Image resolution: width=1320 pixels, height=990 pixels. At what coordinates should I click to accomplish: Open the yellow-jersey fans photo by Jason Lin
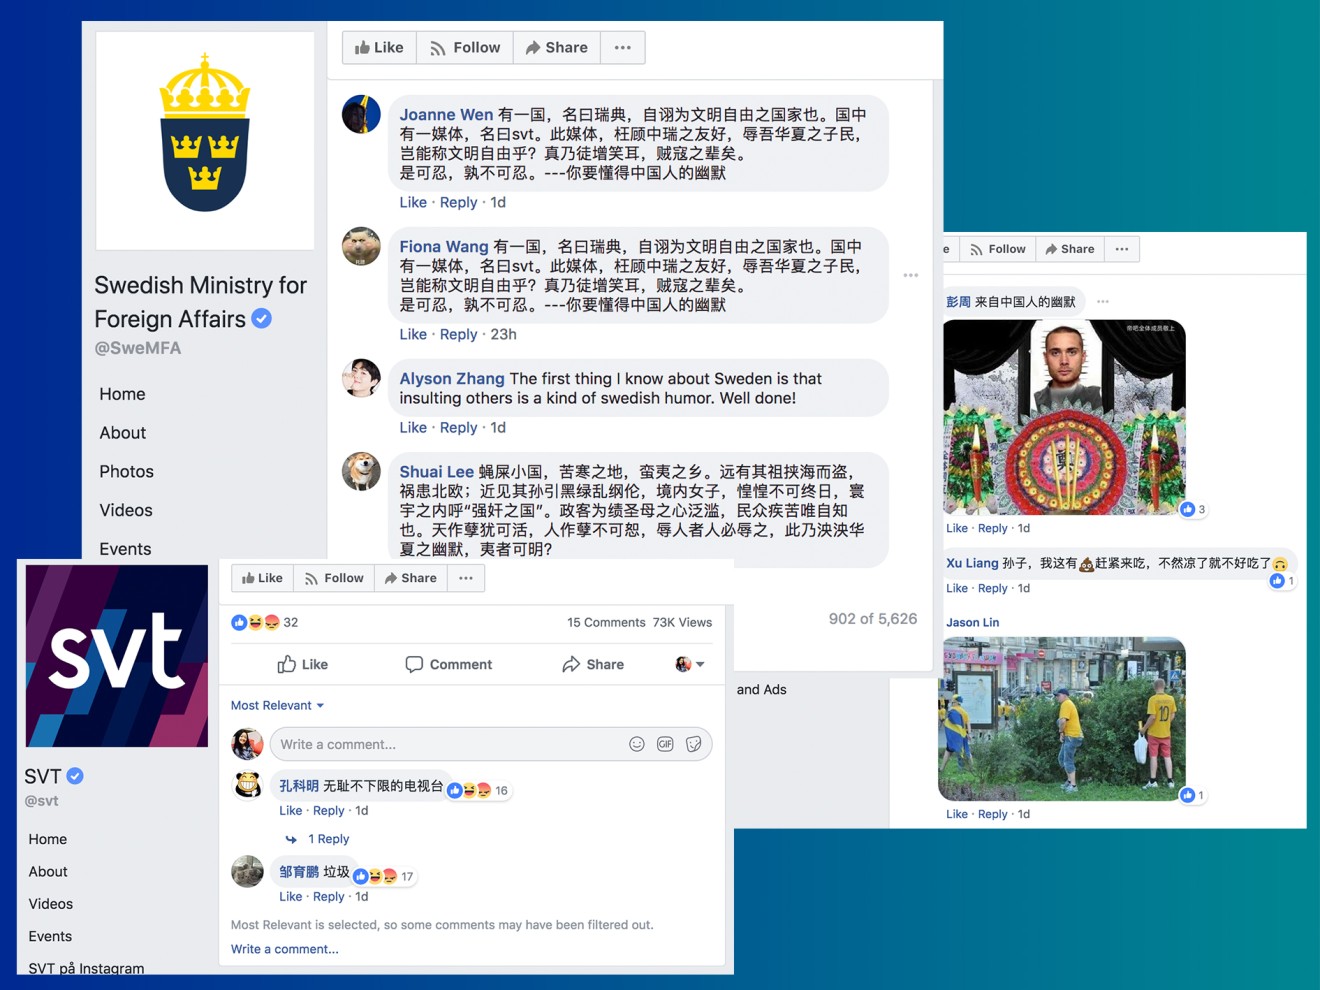[x=1062, y=719]
